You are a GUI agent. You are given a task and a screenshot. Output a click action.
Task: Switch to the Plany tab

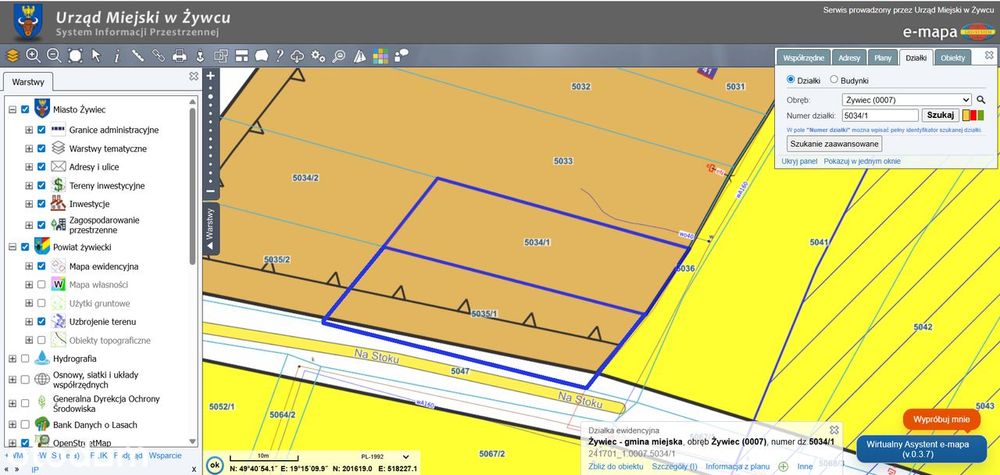[883, 57]
